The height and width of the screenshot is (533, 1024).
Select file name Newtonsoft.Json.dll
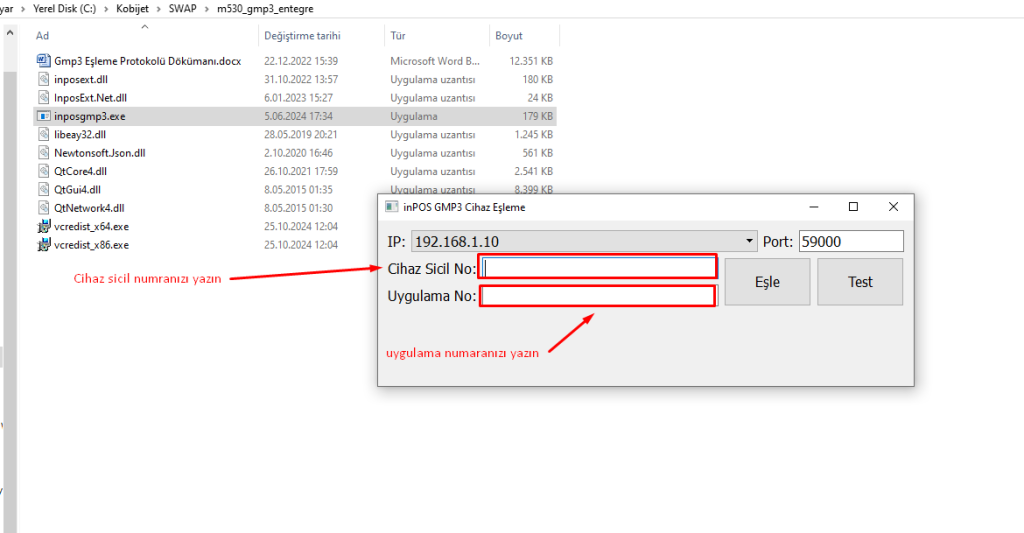pyautogui.click(x=100, y=153)
